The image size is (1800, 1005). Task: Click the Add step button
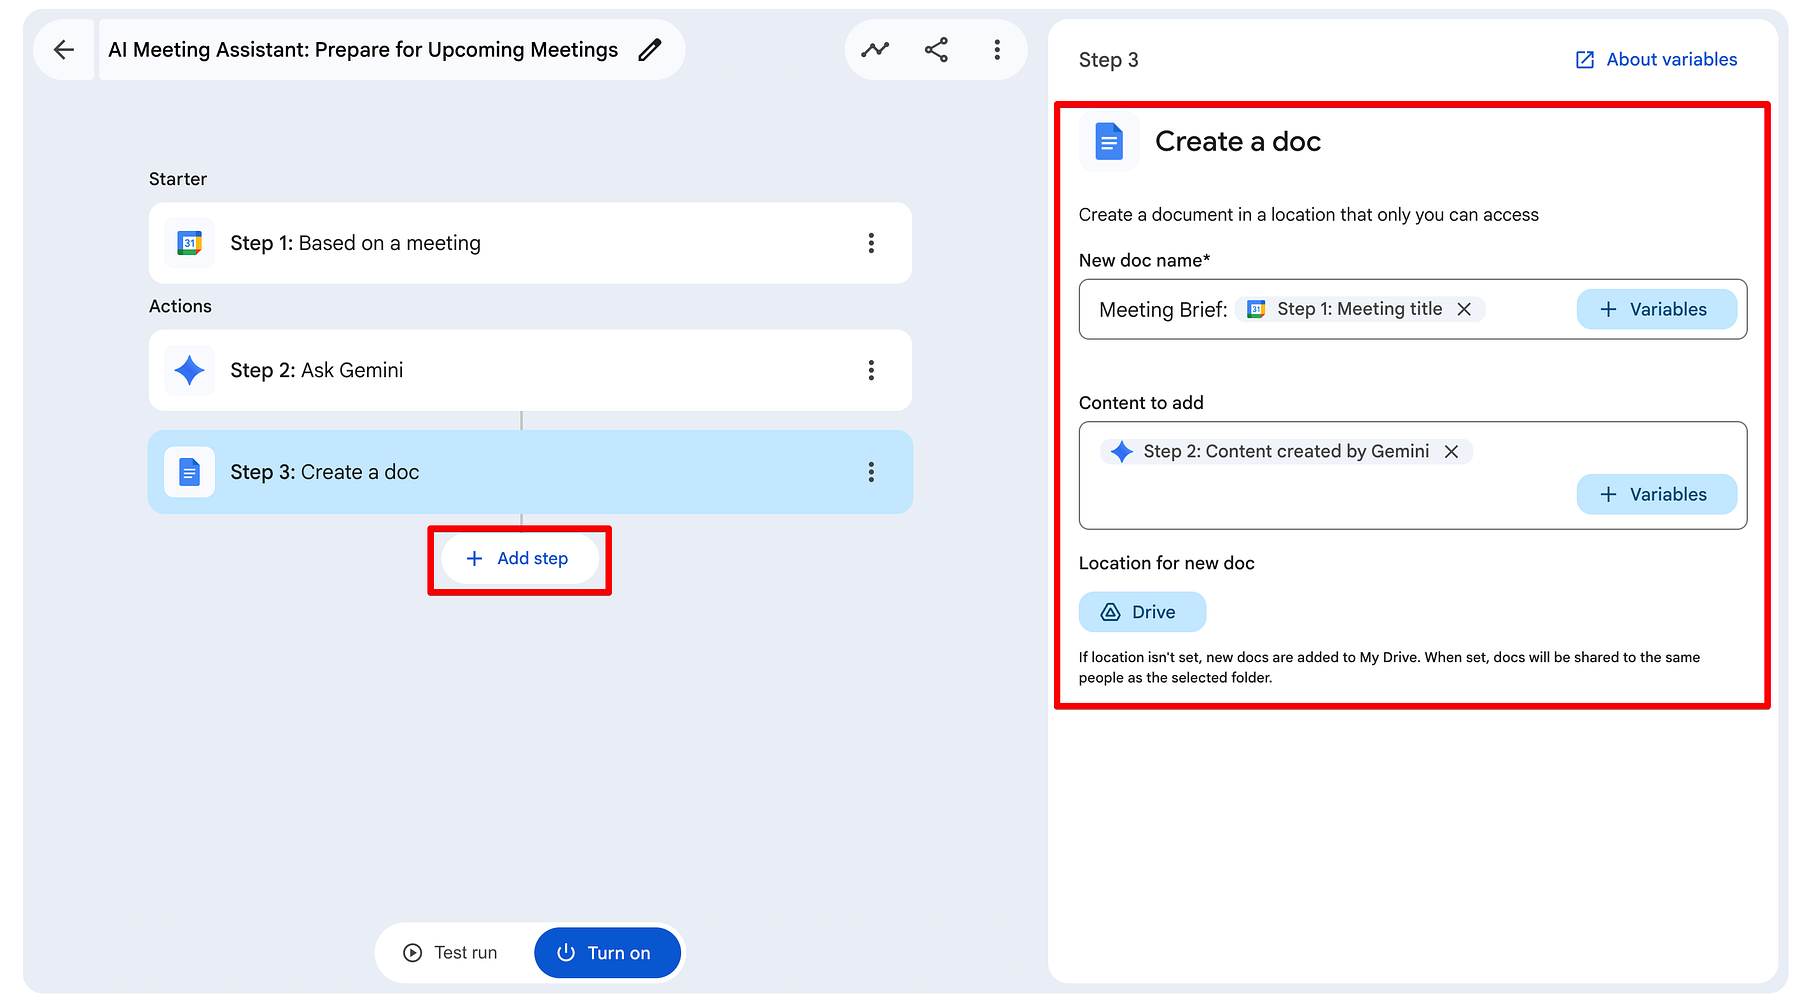[519, 558]
